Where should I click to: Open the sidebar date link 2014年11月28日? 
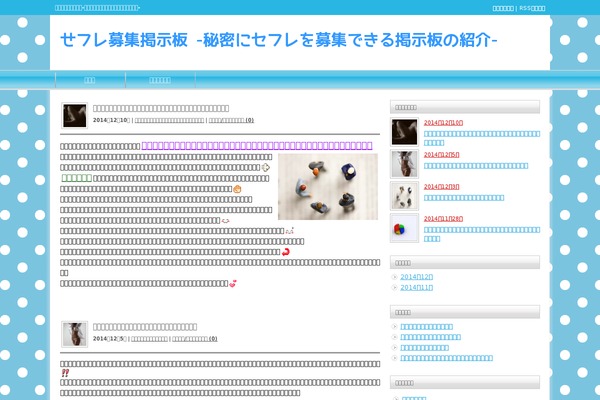click(x=443, y=219)
